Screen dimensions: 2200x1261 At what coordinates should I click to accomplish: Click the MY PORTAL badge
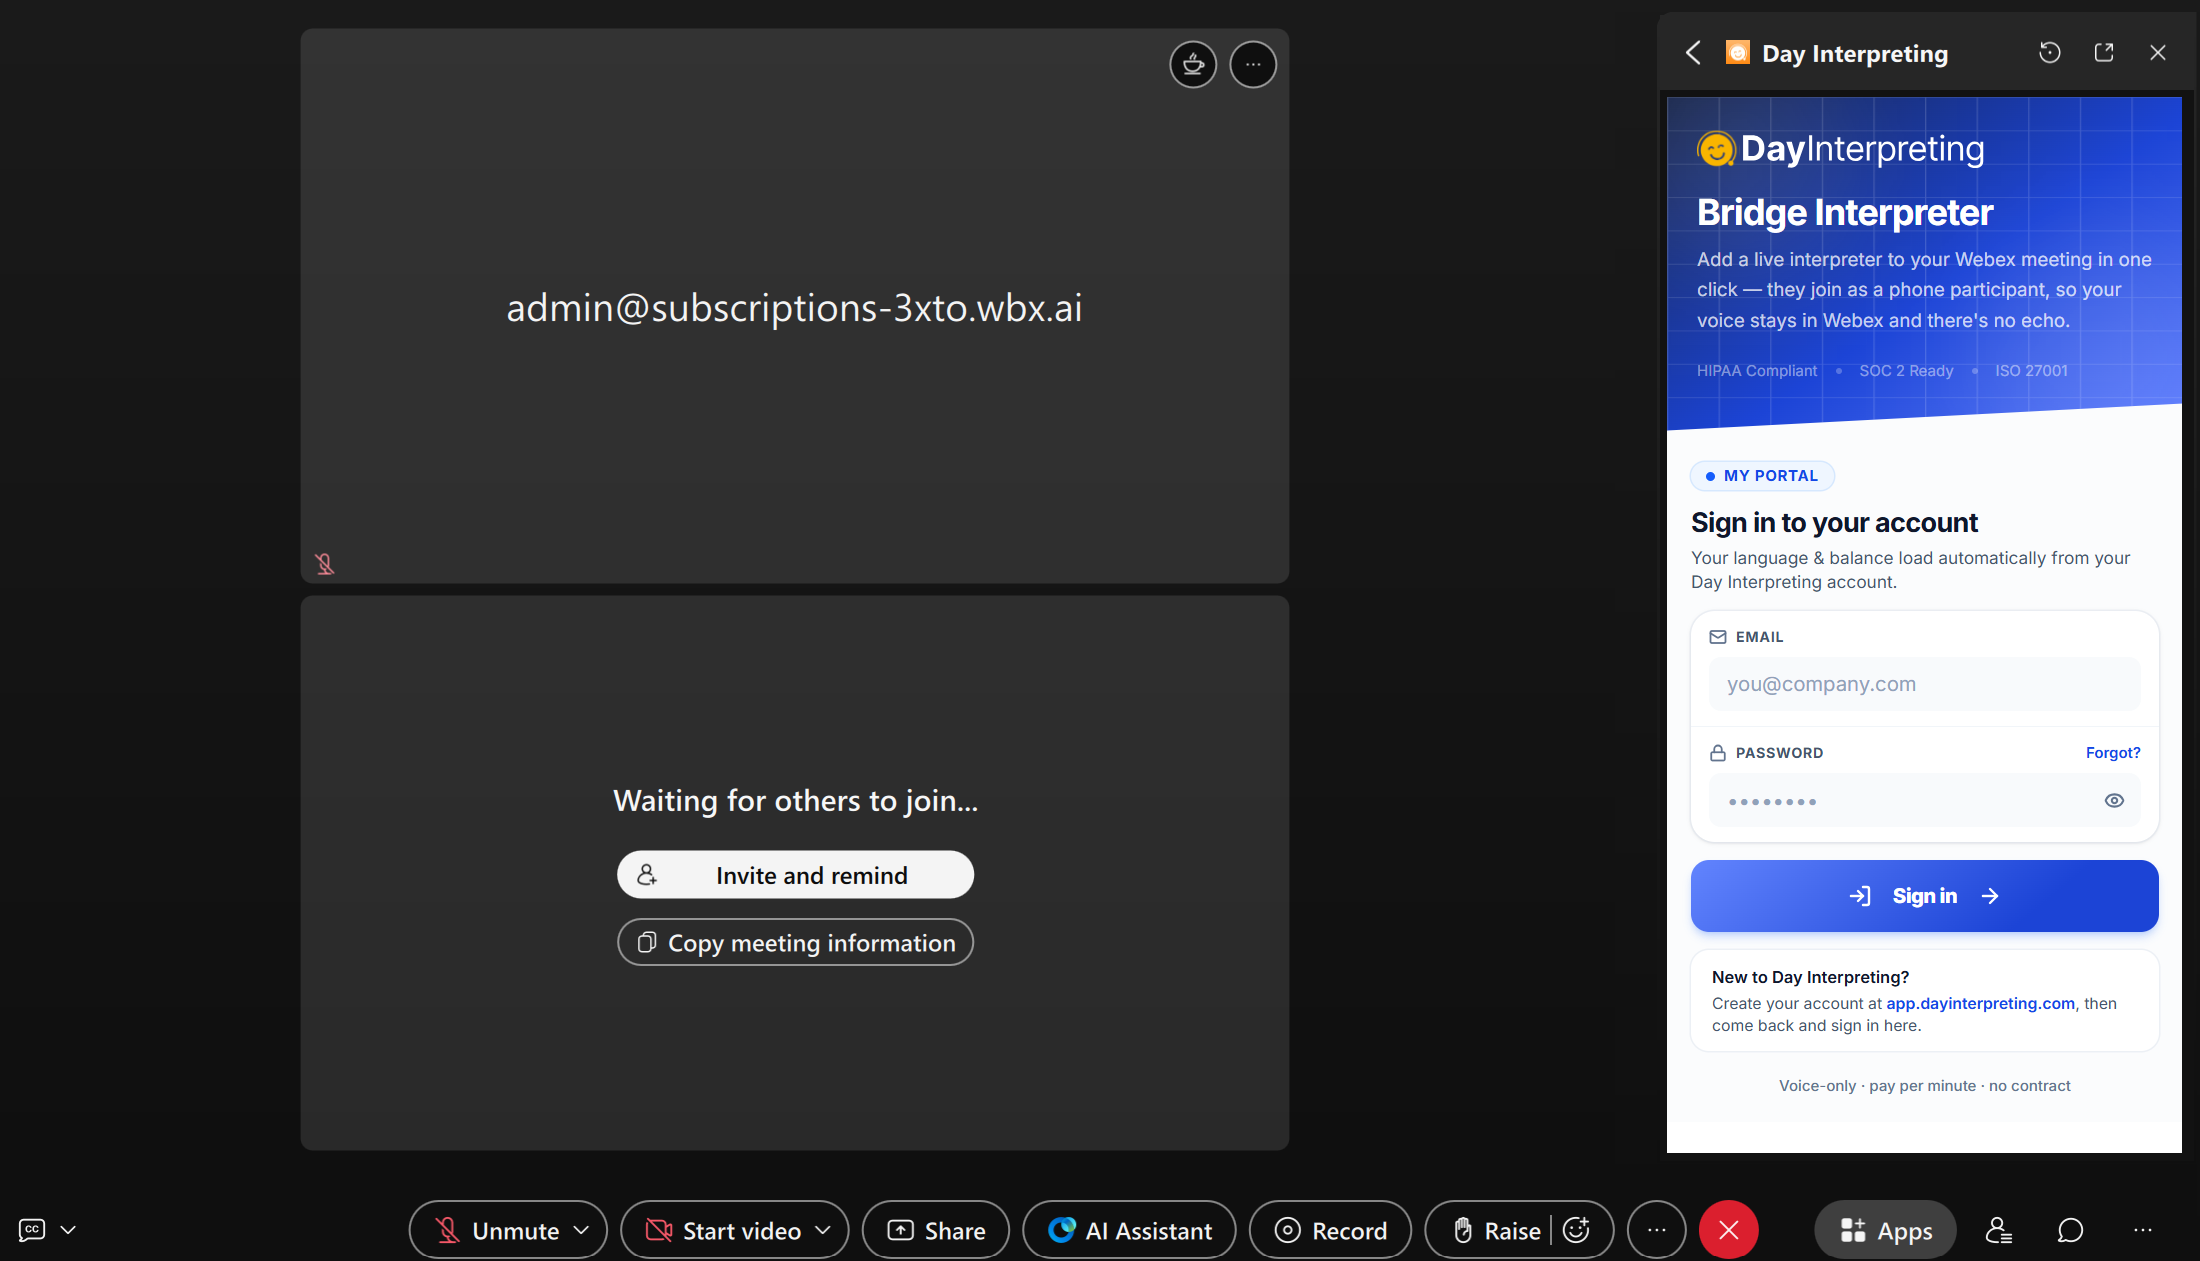point(1762,476)
